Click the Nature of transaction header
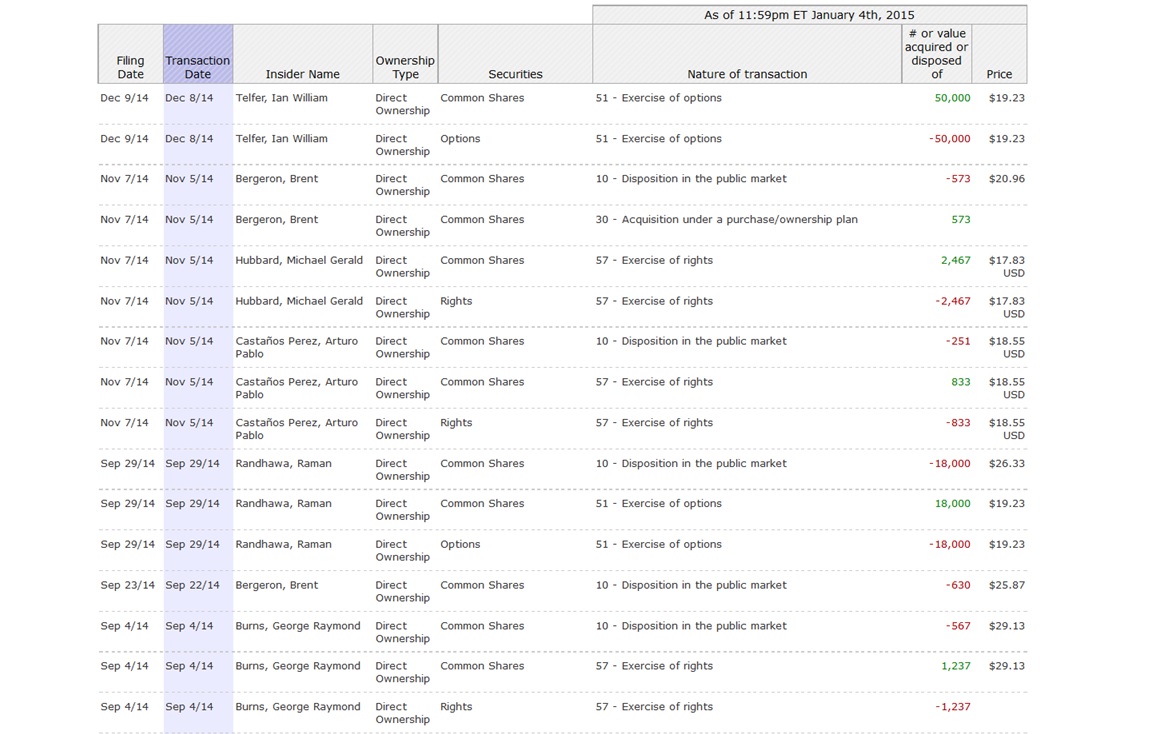The image size is (1152, 734). (x=747, y=74)
